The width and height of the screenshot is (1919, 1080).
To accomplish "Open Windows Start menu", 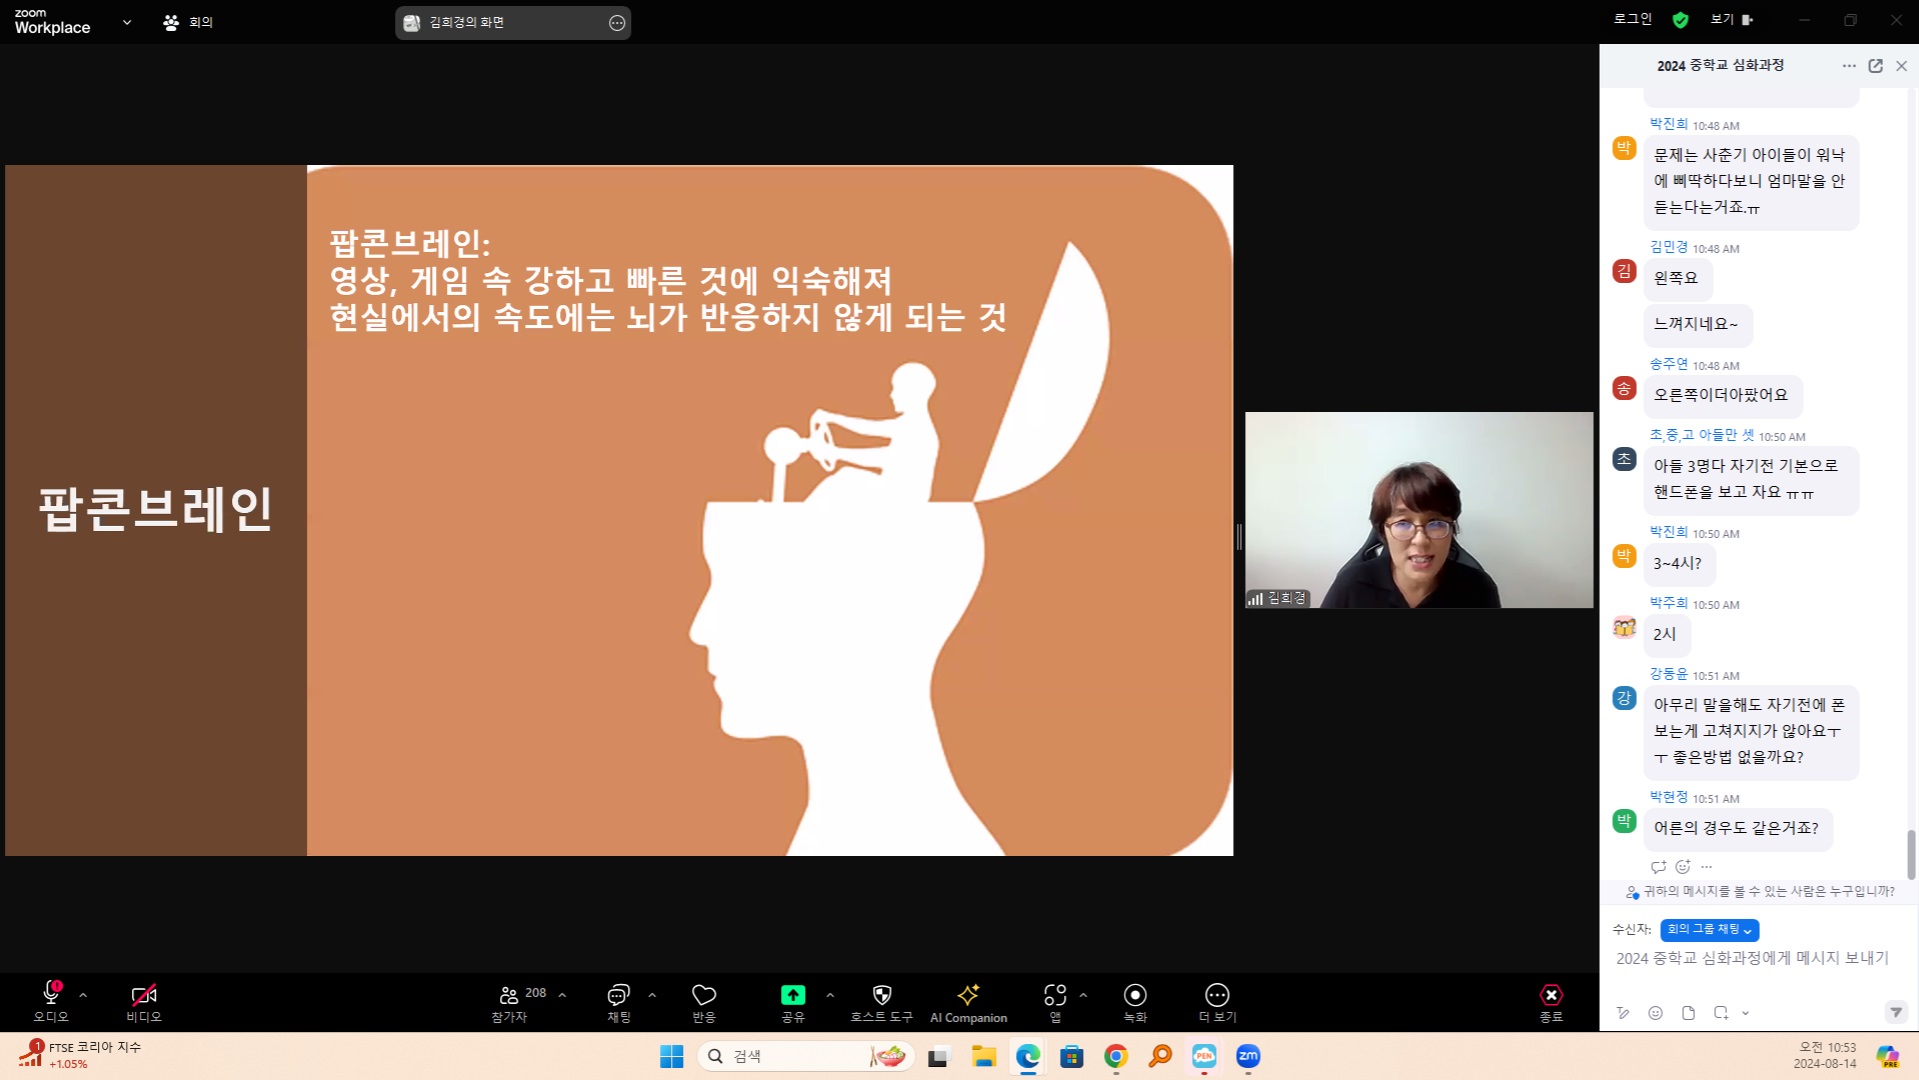I will (671, 1056).
